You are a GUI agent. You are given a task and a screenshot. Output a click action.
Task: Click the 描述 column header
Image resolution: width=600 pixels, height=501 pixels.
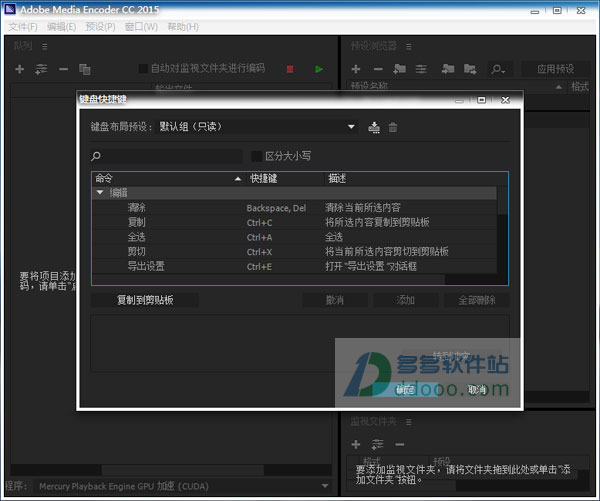click(337, 178)
